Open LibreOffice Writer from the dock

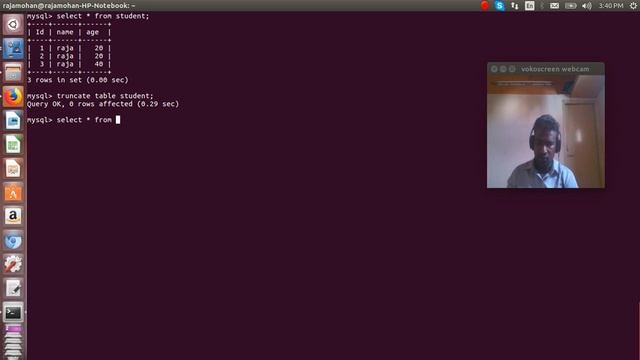(13, 121)
